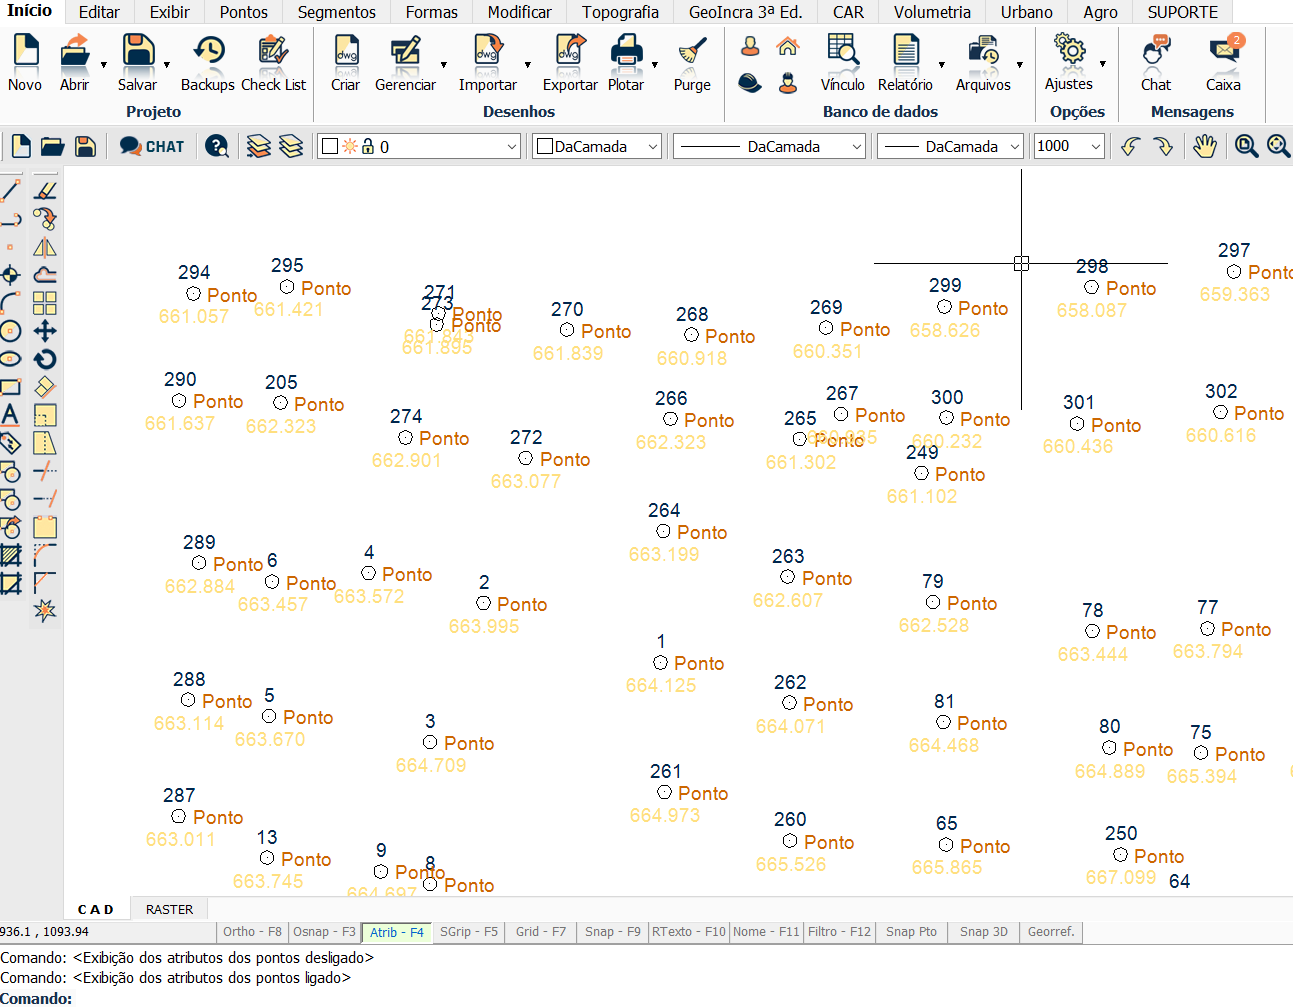Click the CHAT button in toolbar

point(152,147)
